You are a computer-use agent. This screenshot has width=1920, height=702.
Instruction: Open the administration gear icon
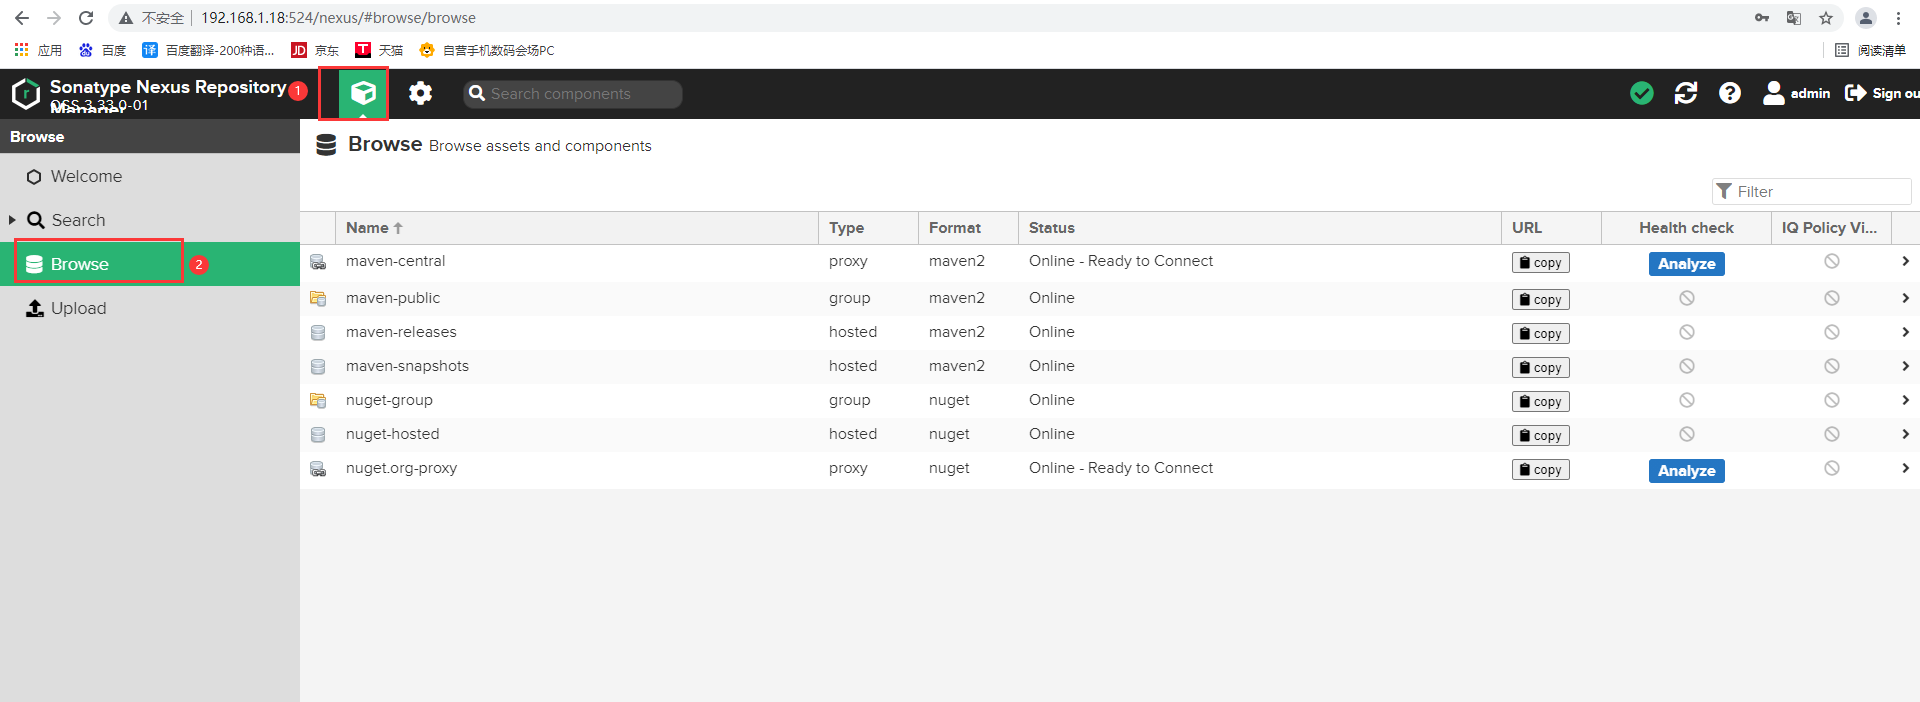(x=420, y=93)
